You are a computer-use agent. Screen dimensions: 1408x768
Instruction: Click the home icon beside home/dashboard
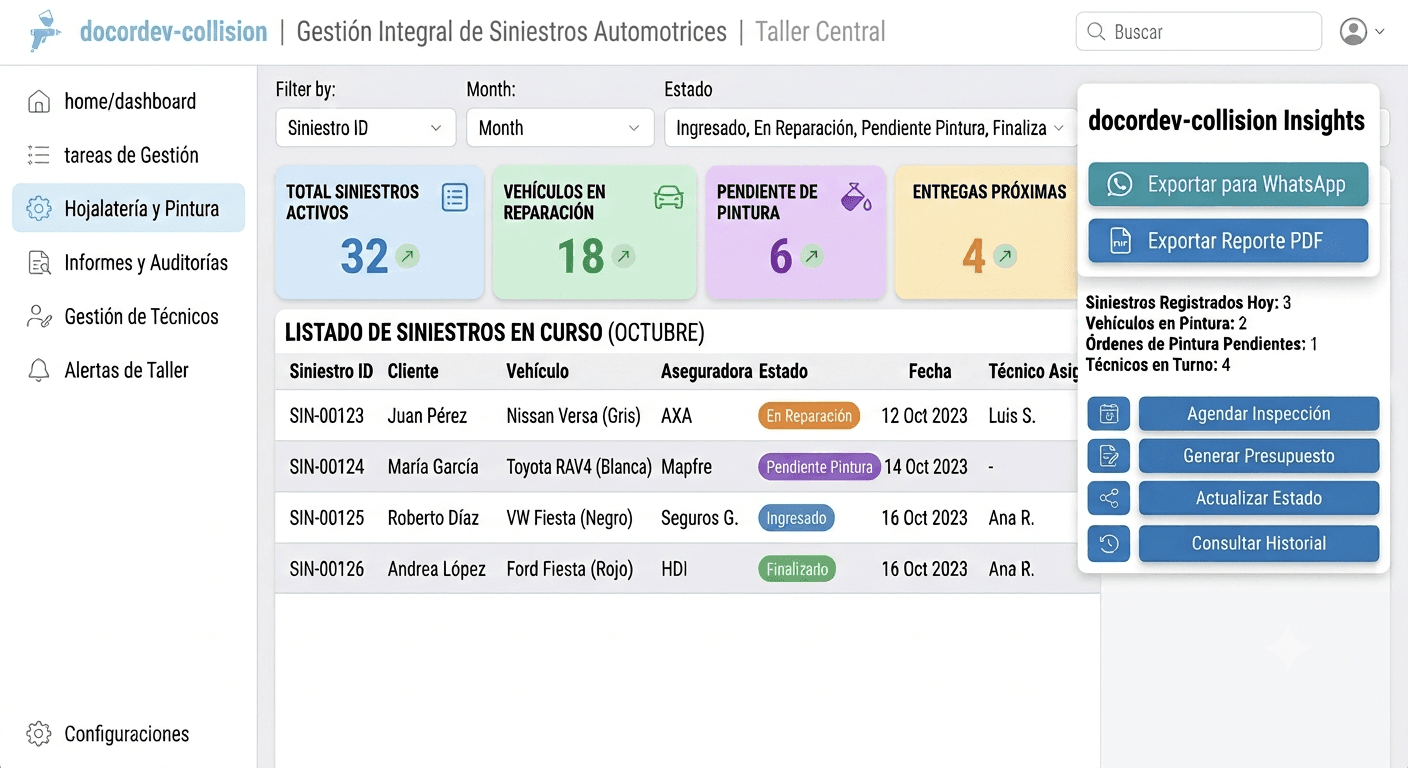(39, 101)
